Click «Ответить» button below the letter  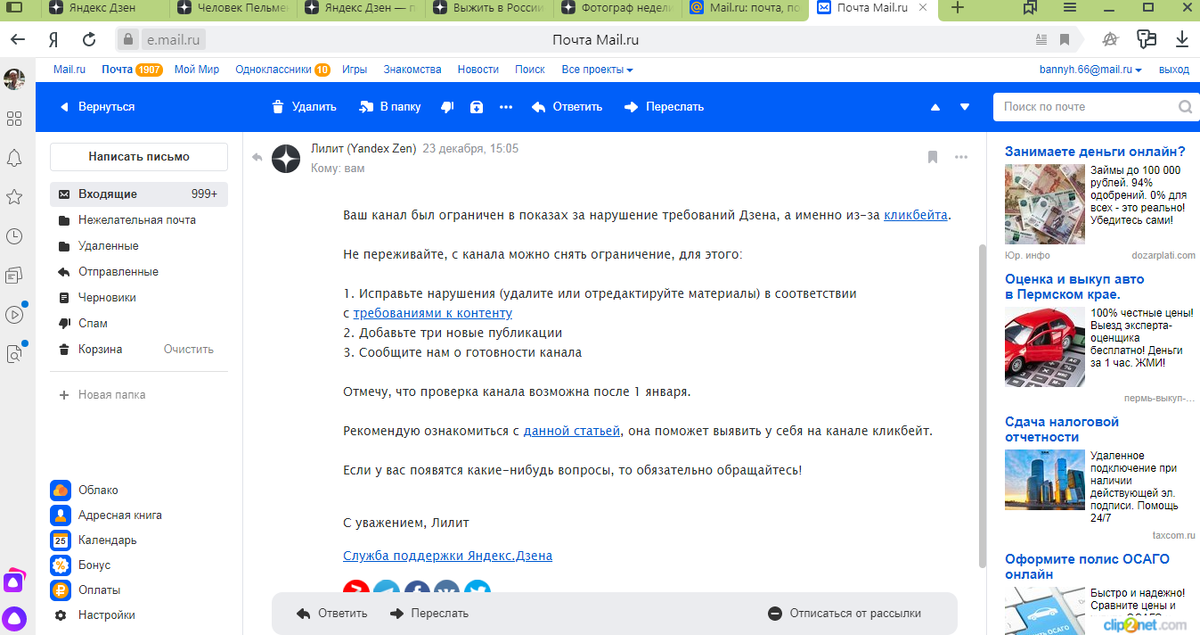332,613
